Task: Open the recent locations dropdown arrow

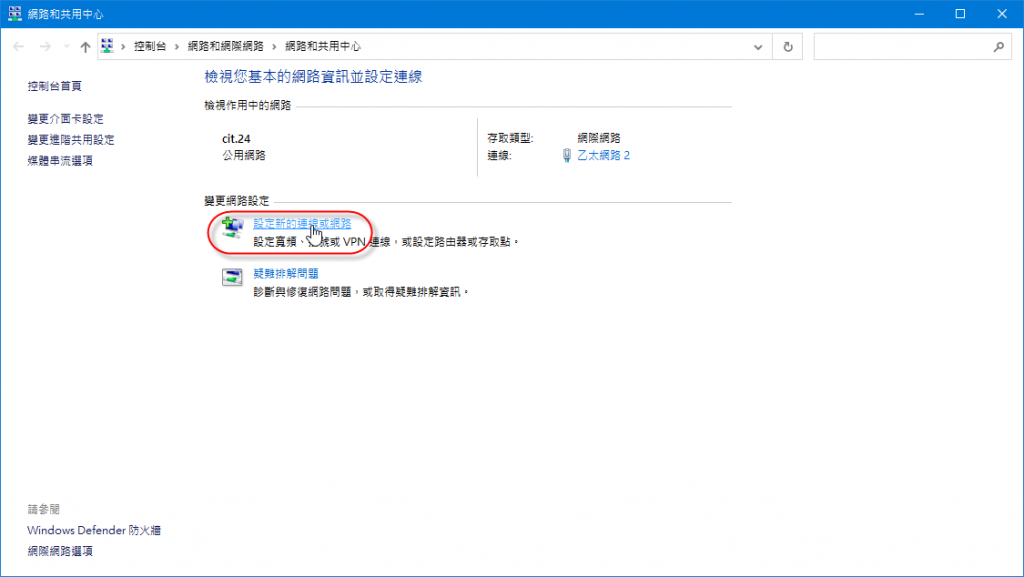Action: (x=67, y=47)
